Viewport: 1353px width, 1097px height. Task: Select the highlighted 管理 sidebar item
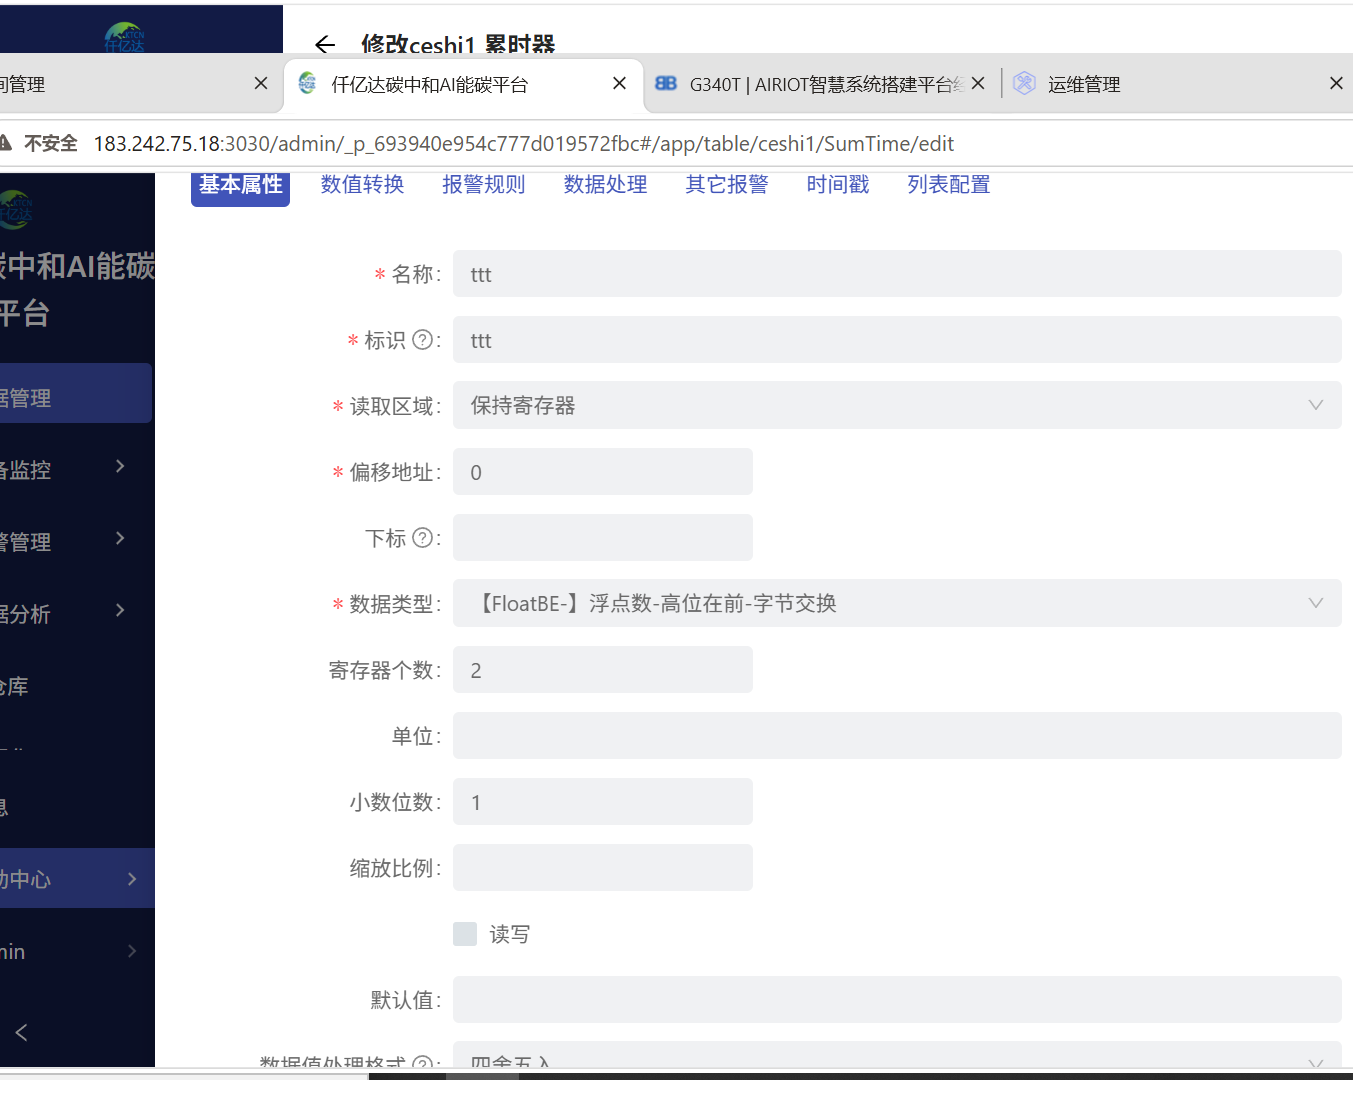(x=76, y=394)
